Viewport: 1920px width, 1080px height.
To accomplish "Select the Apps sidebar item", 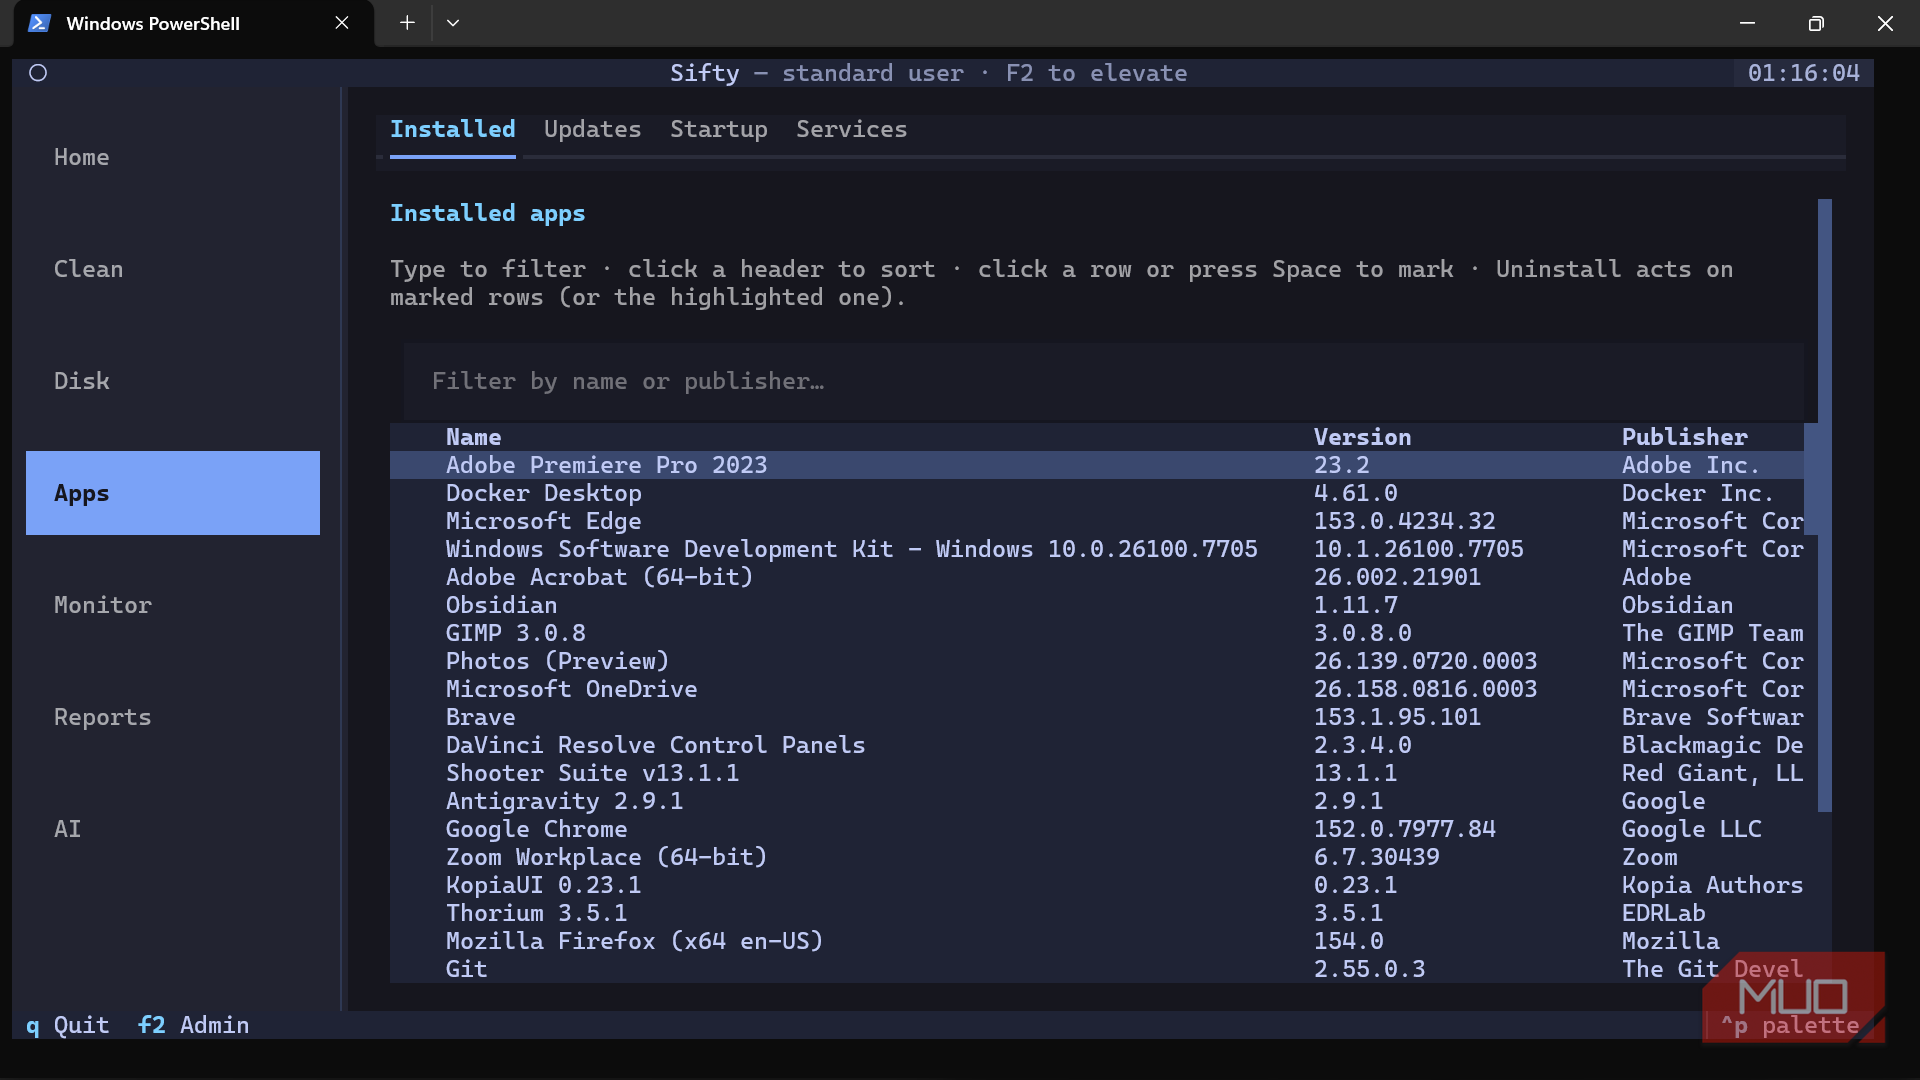I will (x=173, y=493).
